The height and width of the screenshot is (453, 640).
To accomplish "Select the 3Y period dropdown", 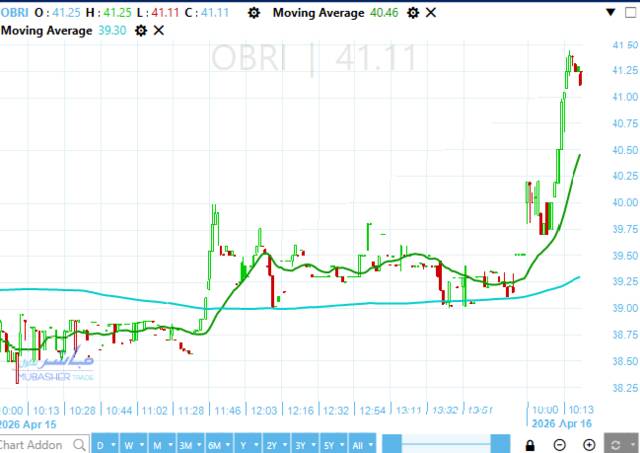I will pyautogui.click(x=305, y=444).
